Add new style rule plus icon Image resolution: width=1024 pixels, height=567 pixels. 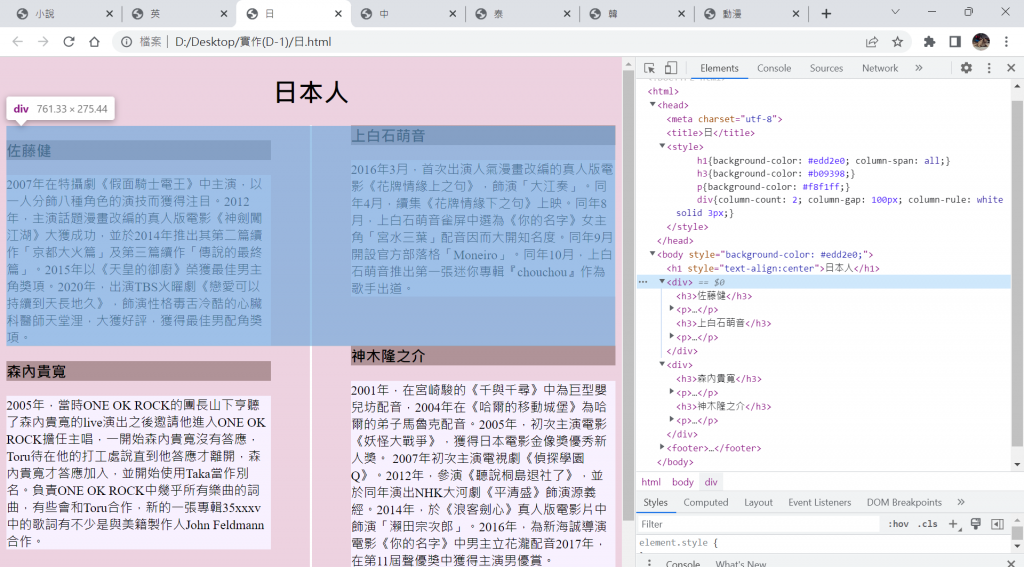click(953, 524)
